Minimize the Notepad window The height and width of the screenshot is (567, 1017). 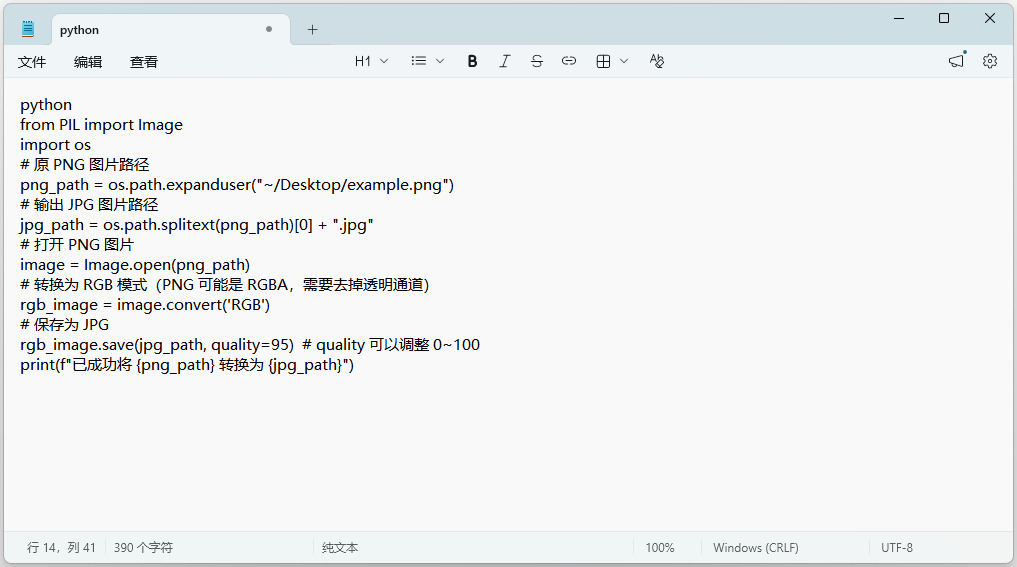click(899, 18)
